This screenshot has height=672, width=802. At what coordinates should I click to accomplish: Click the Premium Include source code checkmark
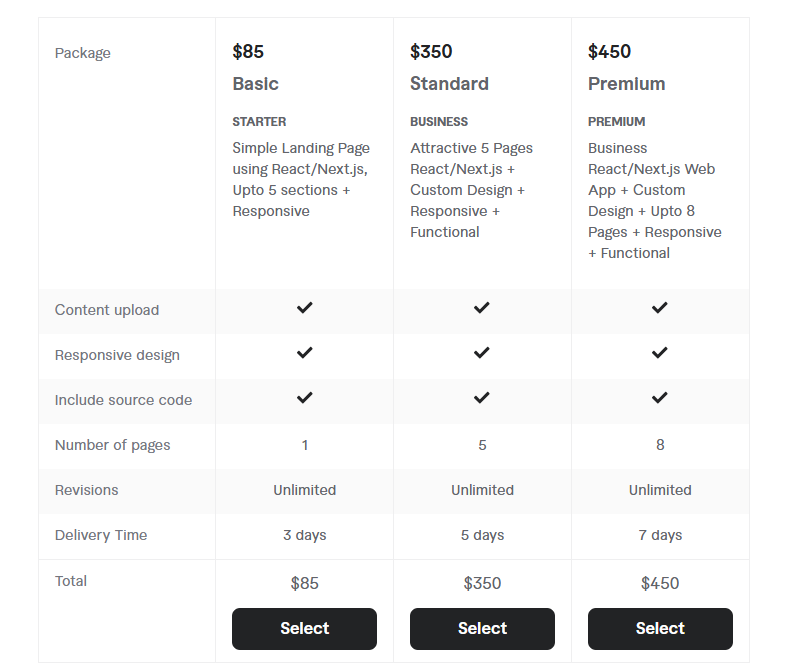click(660, 398)
